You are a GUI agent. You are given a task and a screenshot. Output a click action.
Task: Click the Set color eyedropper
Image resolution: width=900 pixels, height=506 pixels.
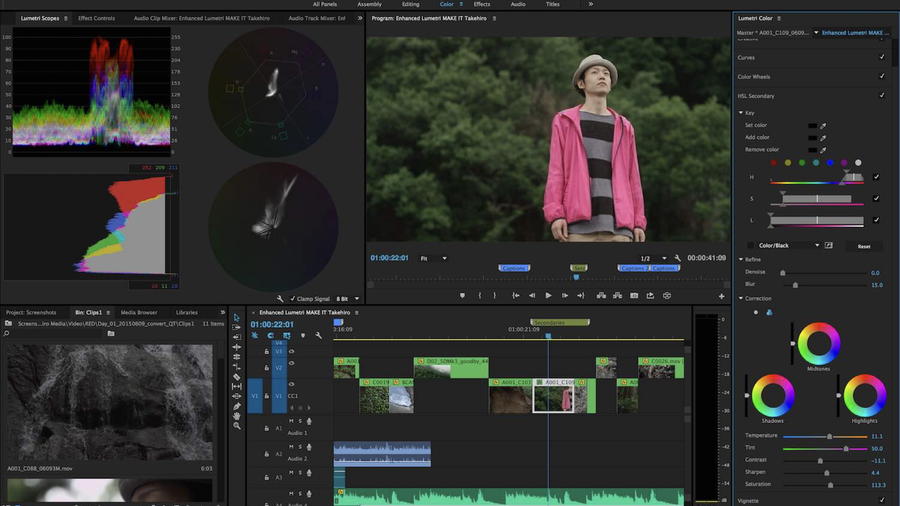(824, 126)
